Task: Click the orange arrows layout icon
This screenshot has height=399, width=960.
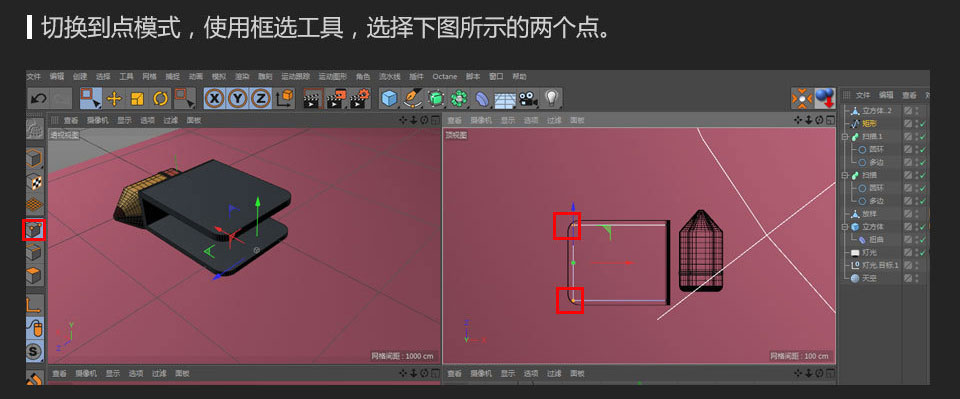Action: tap(802, 98)
